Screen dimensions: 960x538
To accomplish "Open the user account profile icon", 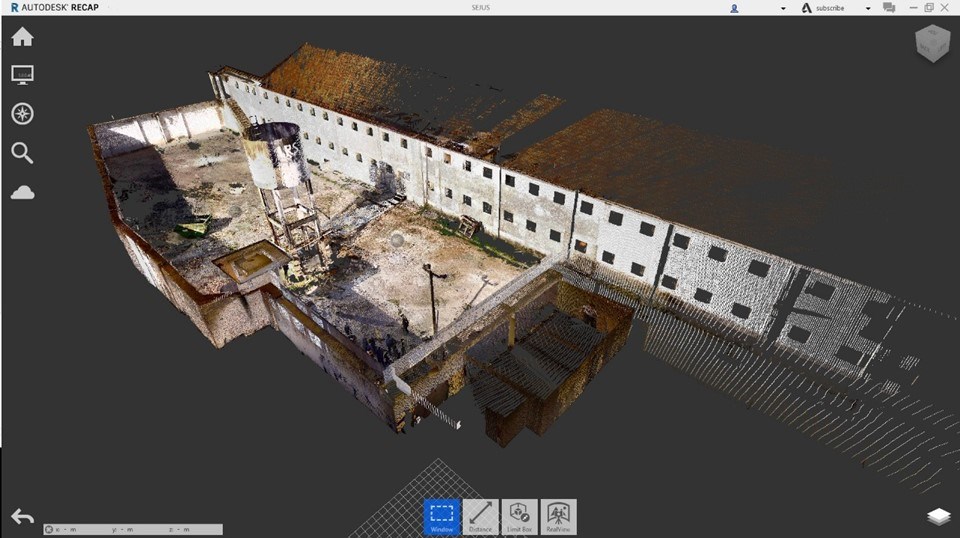I will point(734,8).
